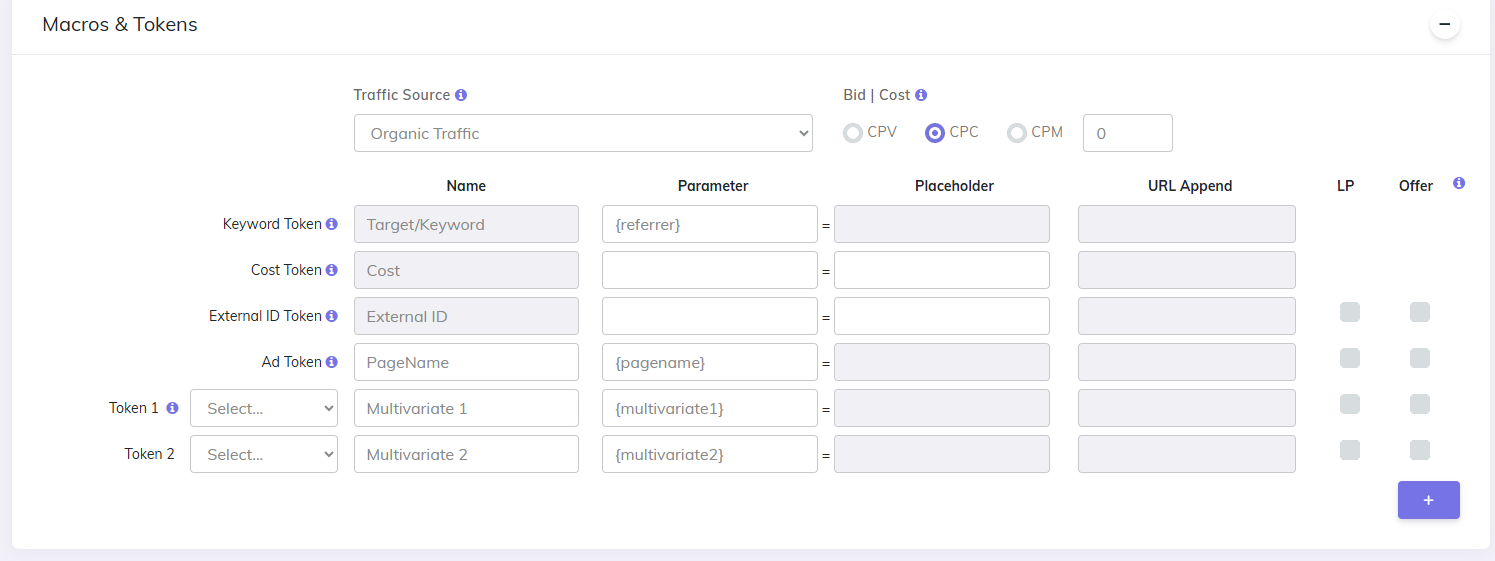
Task: Click info icon next to Offer column
Action: point(1459,184)
